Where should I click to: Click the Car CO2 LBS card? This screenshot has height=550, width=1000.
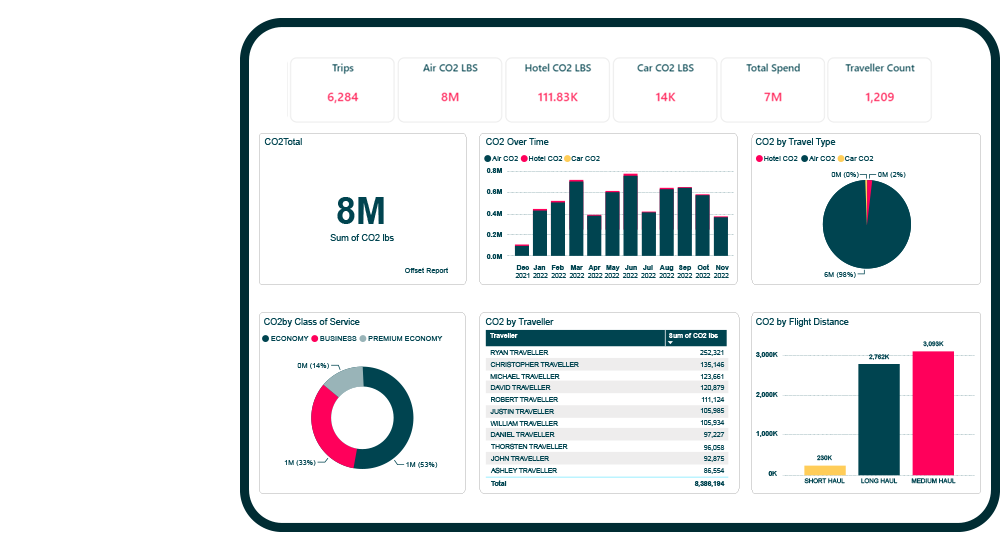665,89
